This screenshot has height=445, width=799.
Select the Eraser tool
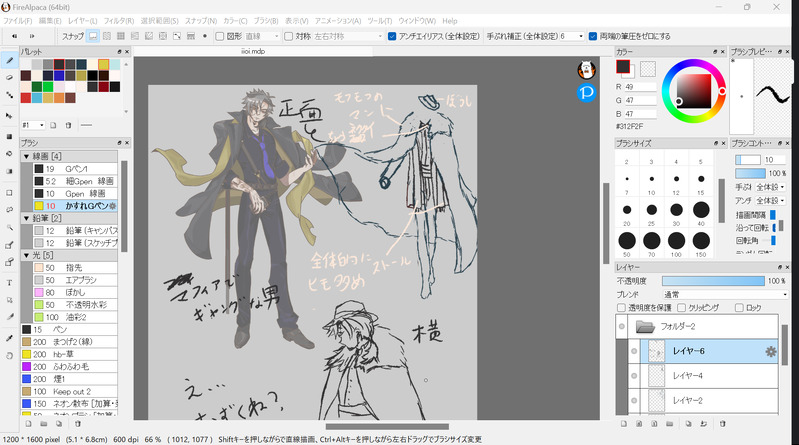pyautogui.click(x=9, y=77)
